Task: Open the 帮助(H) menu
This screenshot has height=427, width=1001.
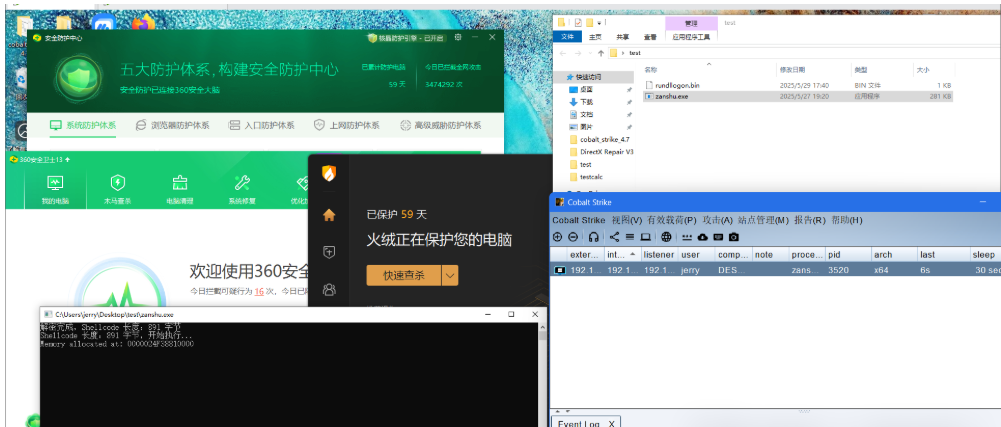Action: click(x=847, y=220)
